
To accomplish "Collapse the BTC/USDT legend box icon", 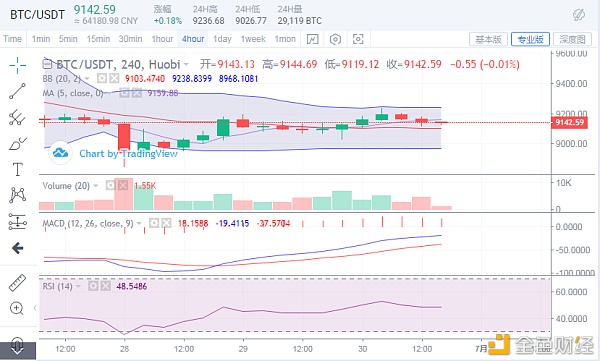I will pos(47,64).
